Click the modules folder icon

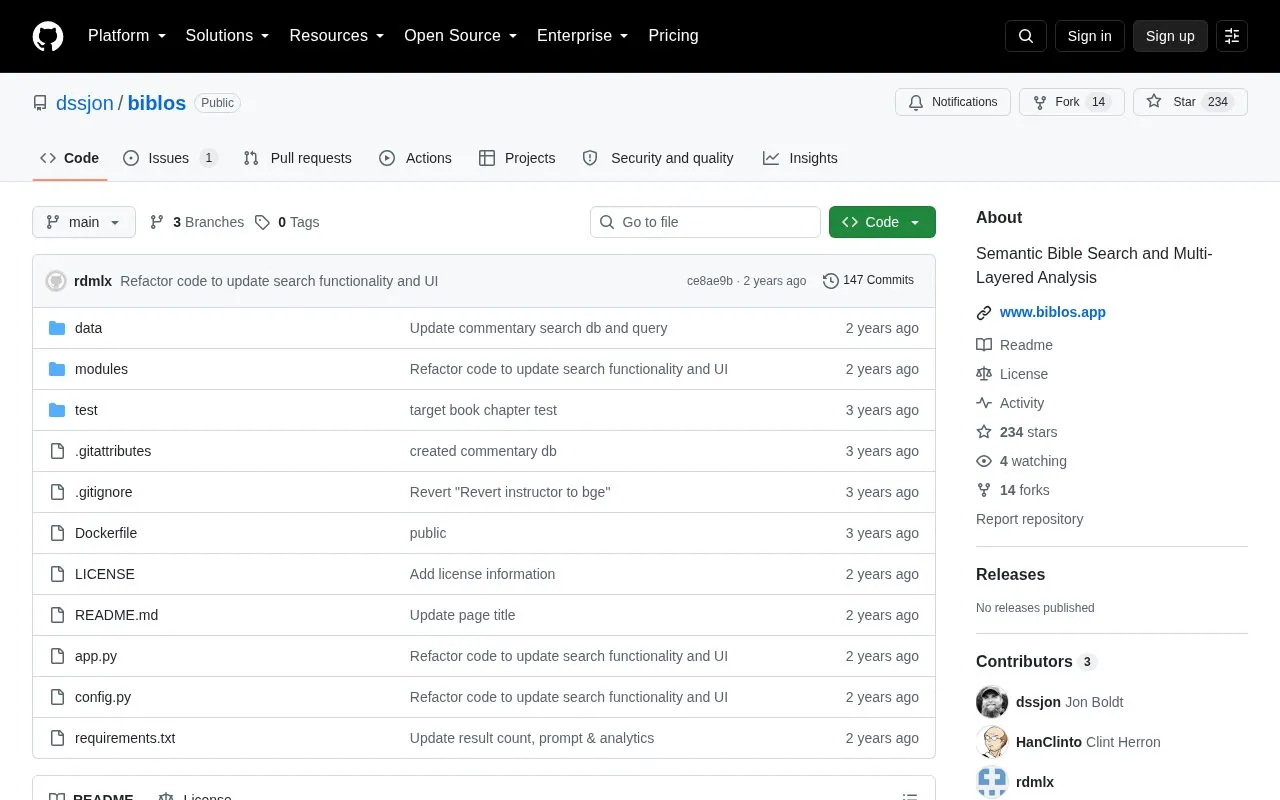(57, 369)
